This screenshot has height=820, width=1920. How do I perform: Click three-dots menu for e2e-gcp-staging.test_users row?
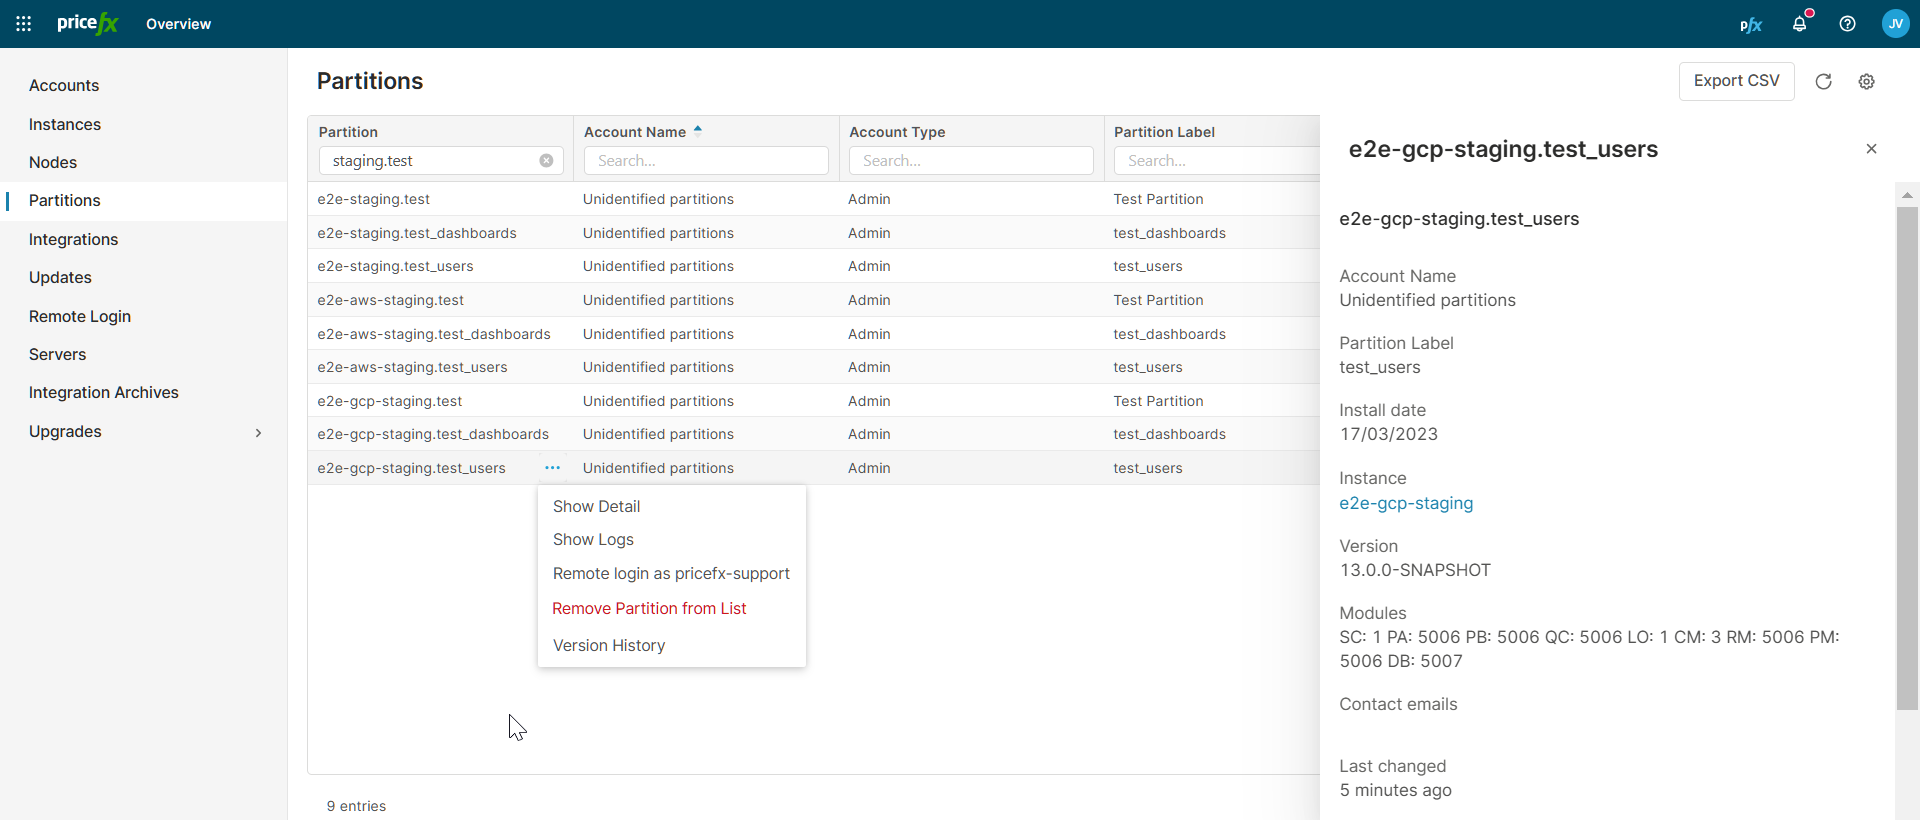pyautogui.click(x=552, y=468)
